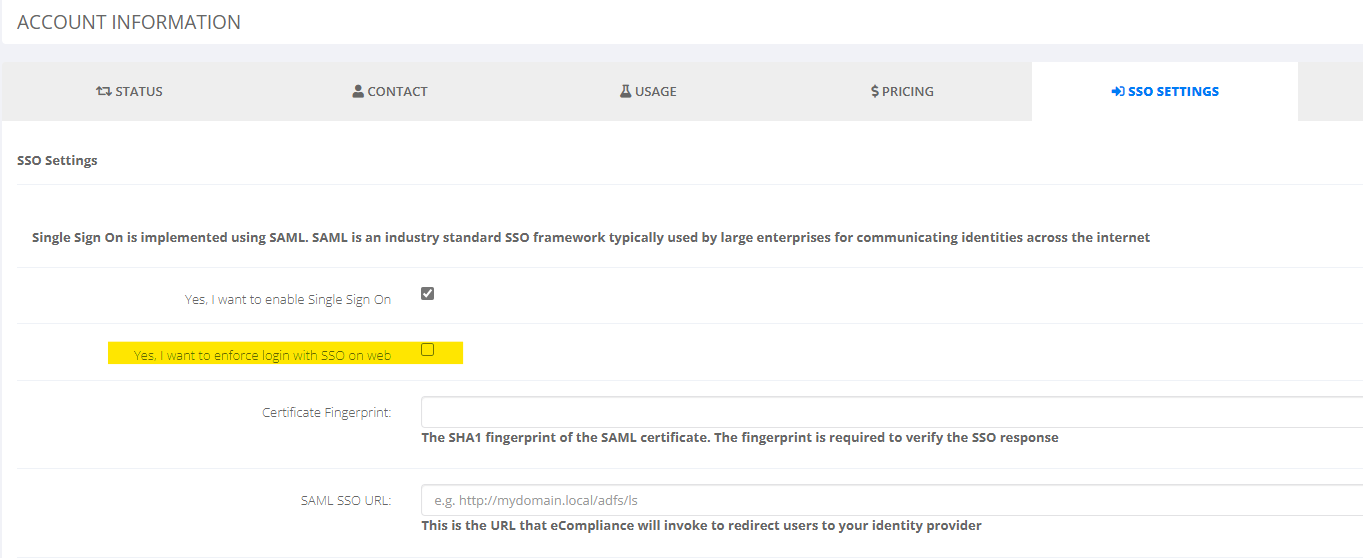This screenshot has height=558, width=1363.
Task: Click the person icon on the Contact tab
Action: (358, 91)
